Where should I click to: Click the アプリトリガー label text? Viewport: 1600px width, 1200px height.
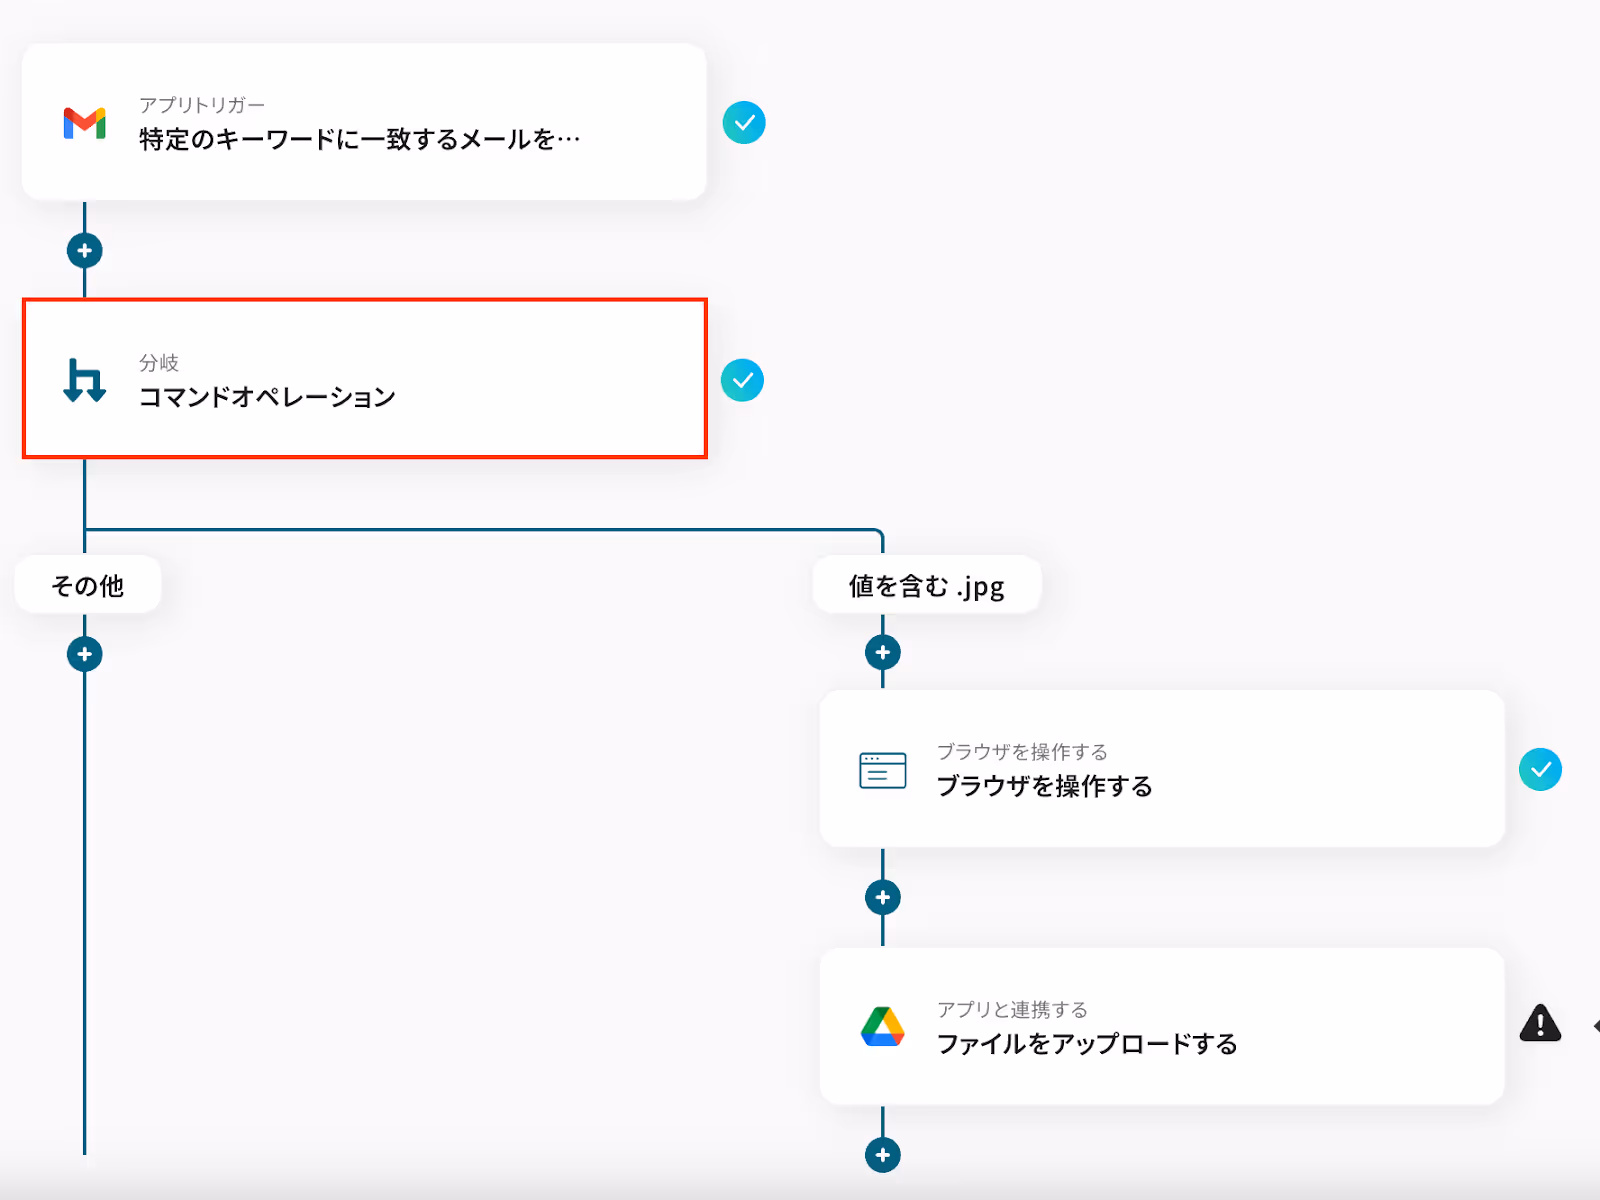(202, 105)
